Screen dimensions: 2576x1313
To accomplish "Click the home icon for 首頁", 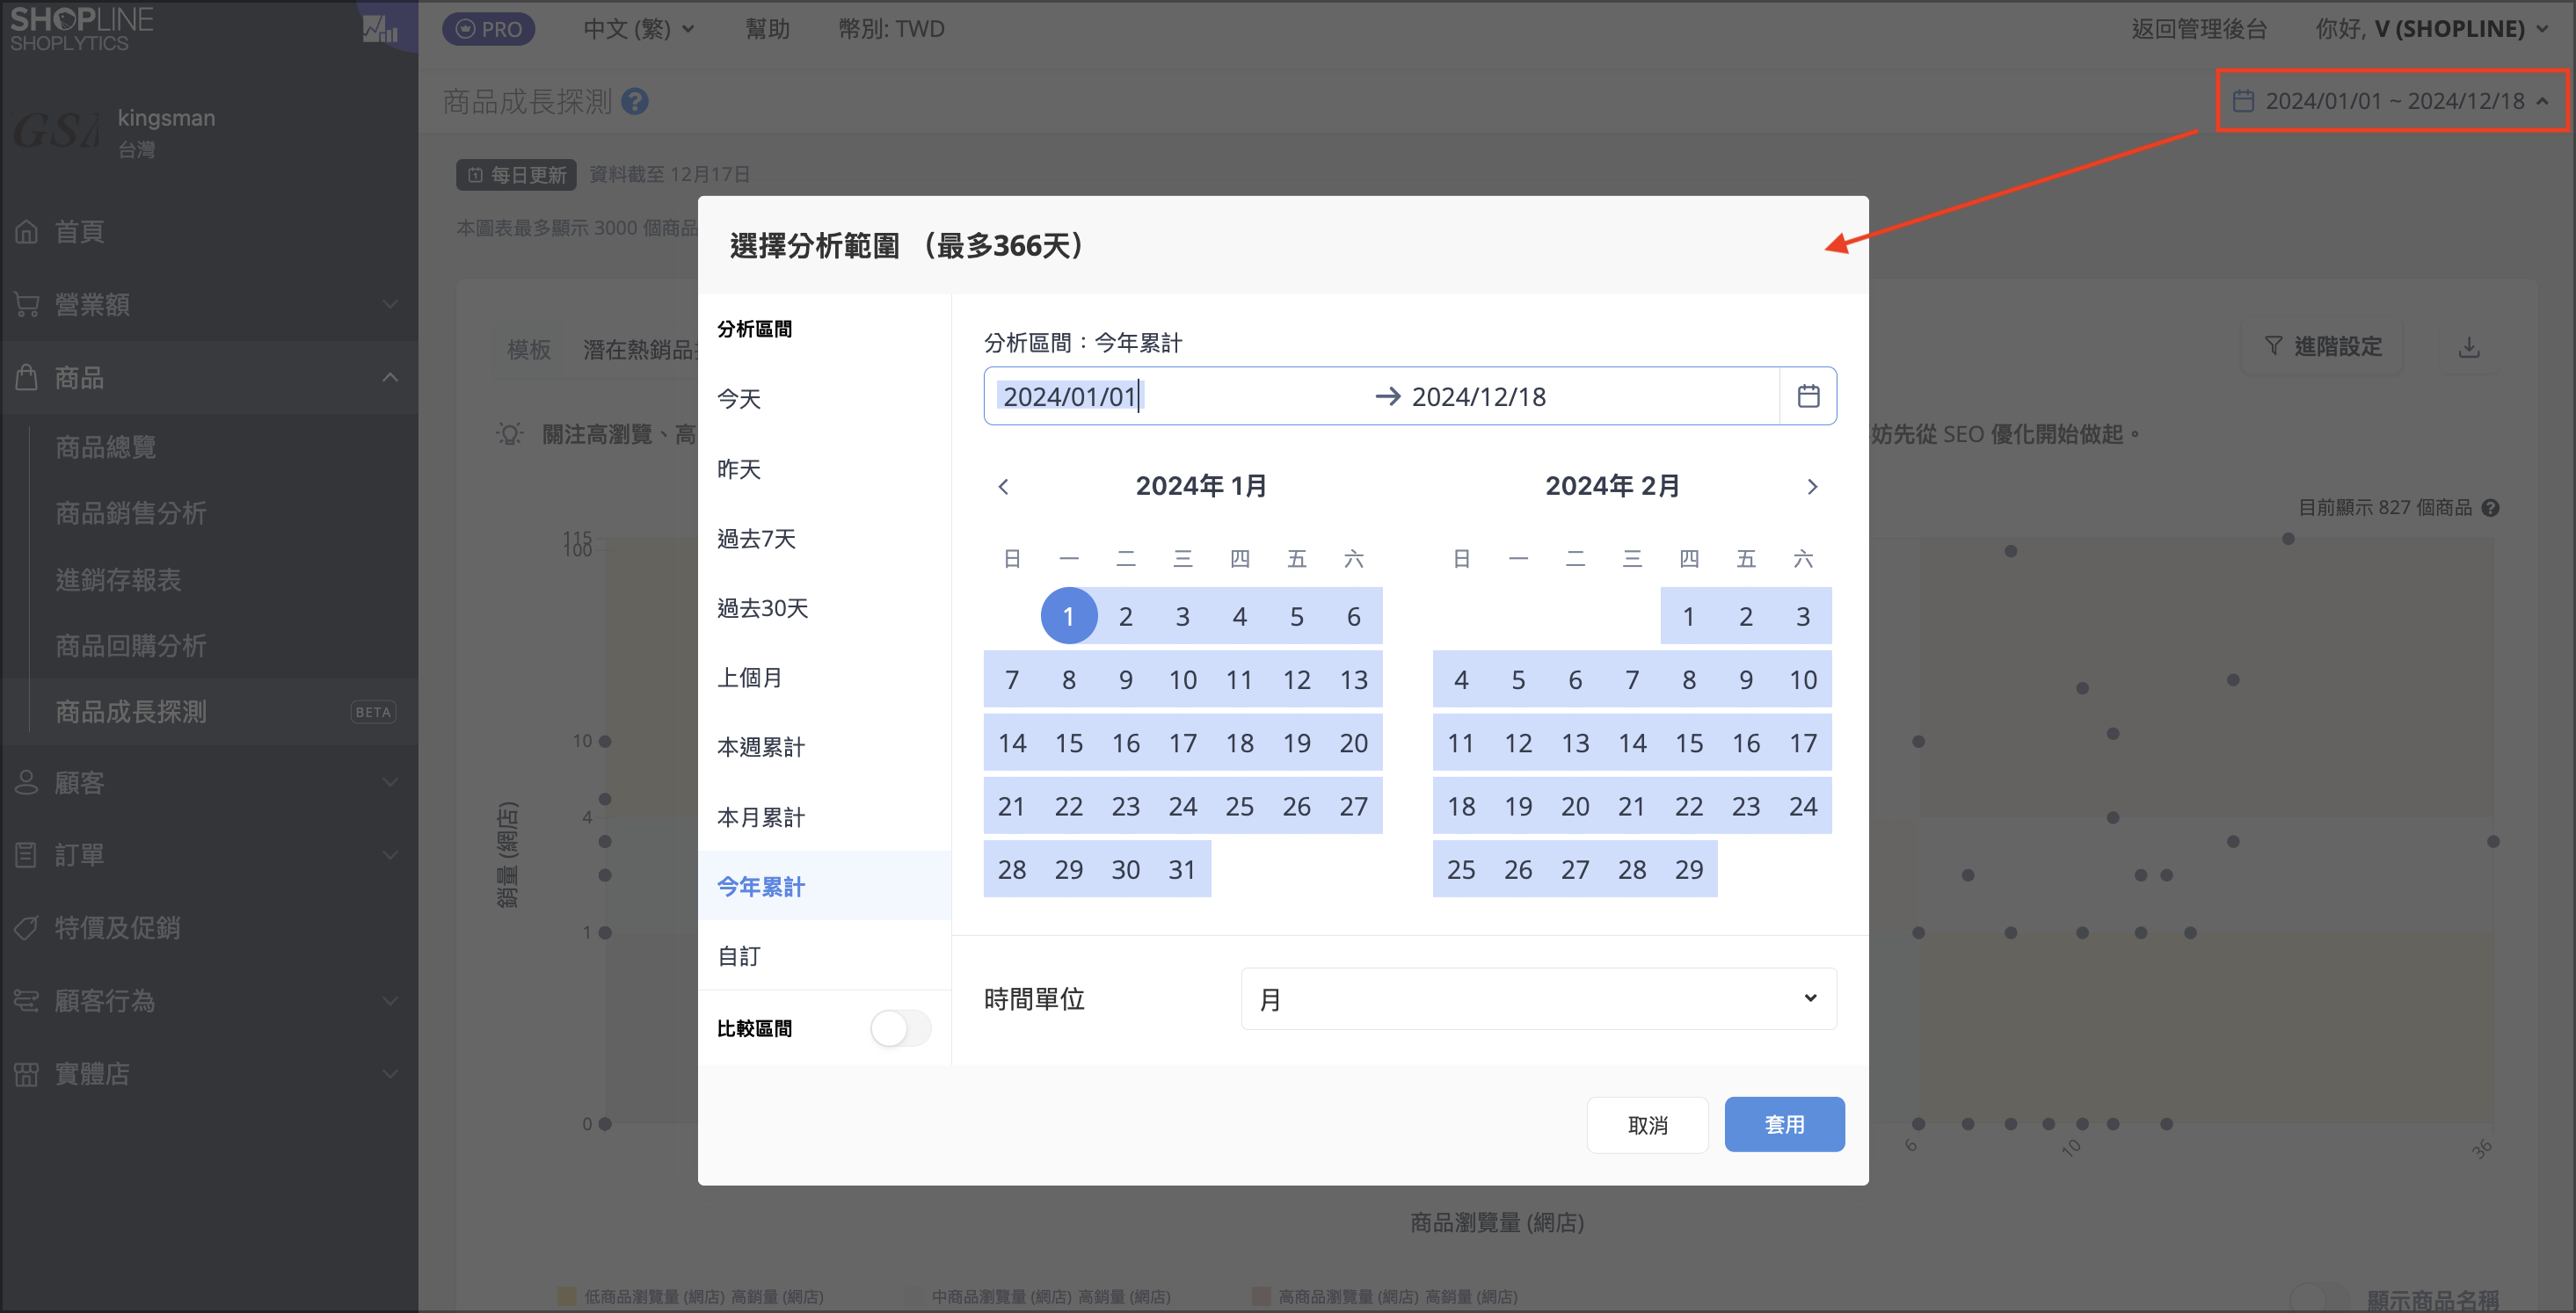I will [x=27, y=232].
